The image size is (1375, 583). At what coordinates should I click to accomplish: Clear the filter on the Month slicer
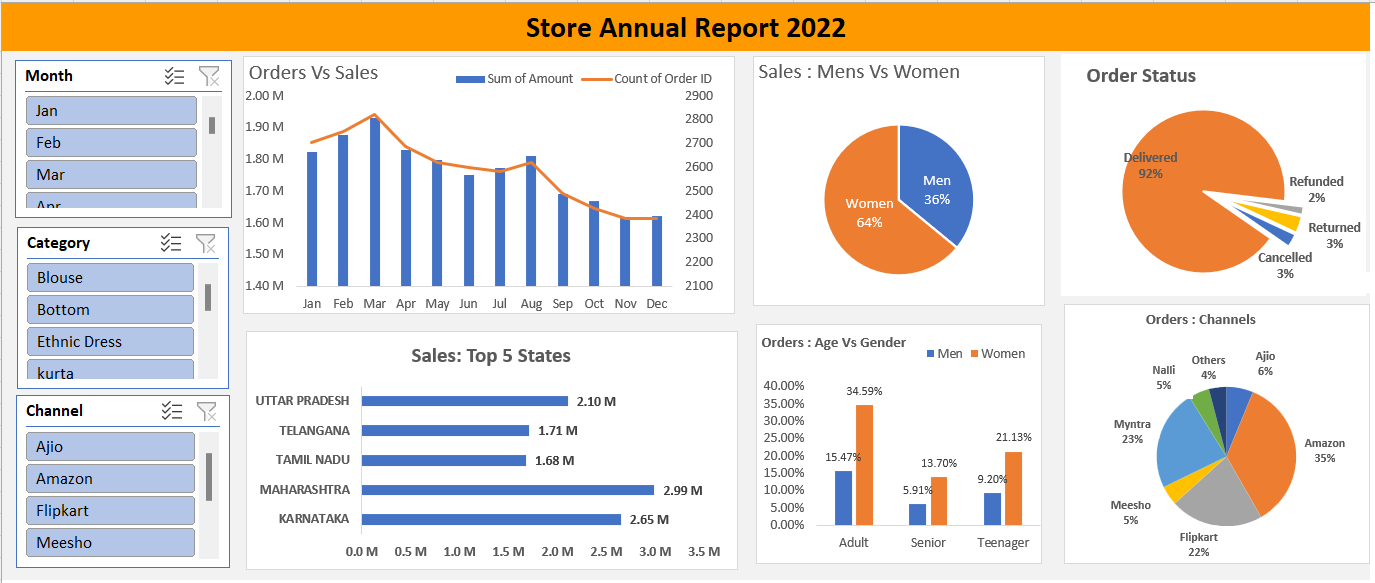click(x=208, y=76)
